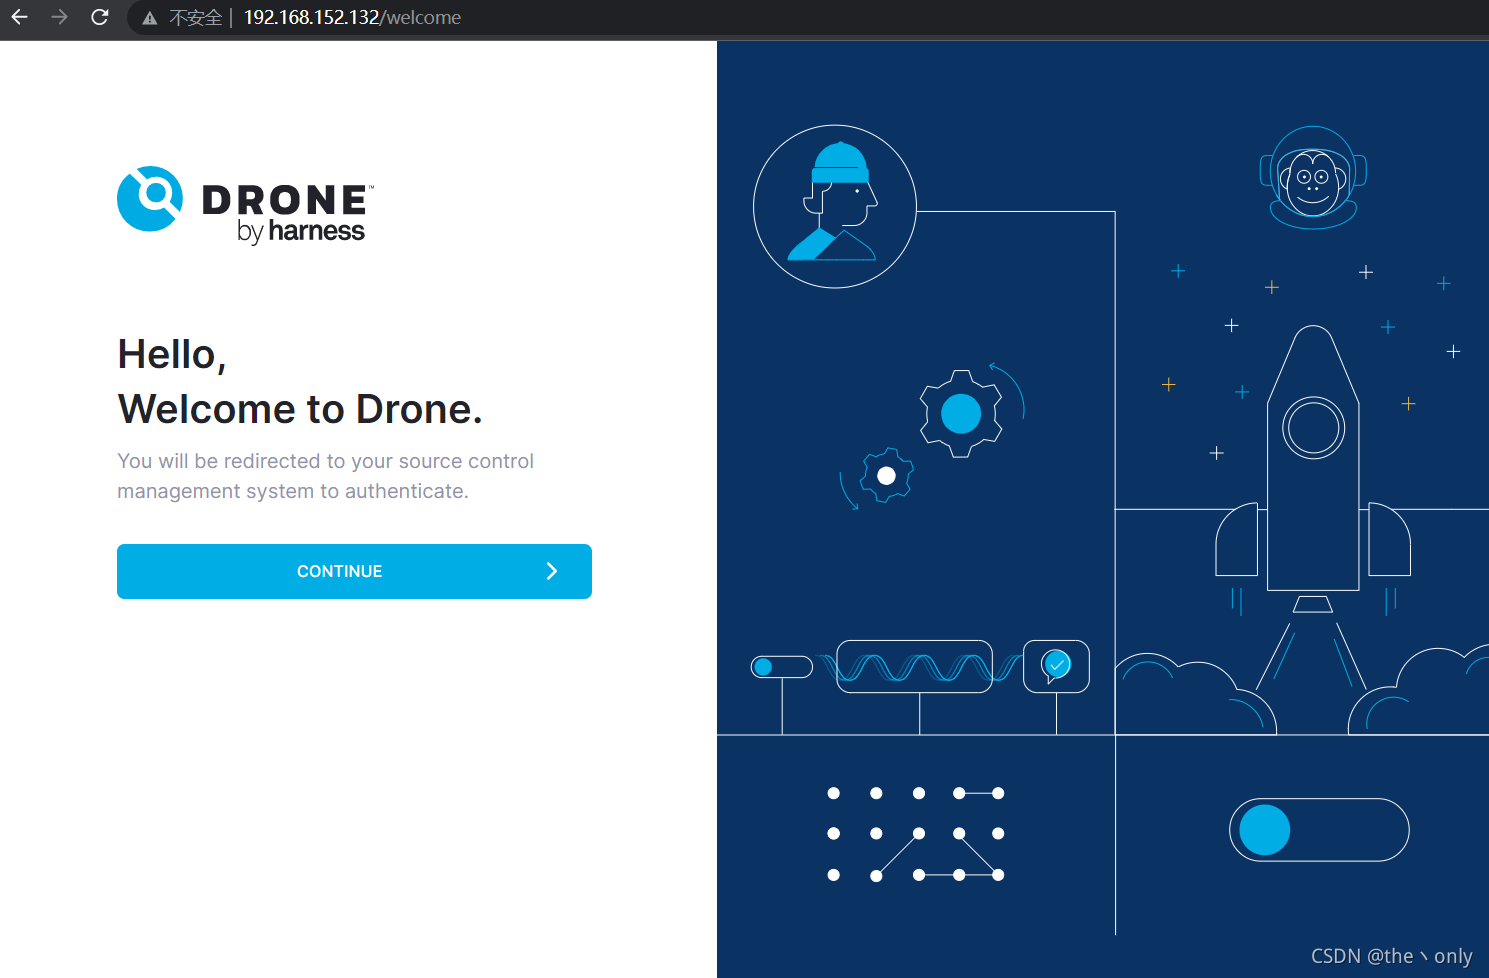The image size is (1489, 978).
Task: Click the "by harness" logo text
Action: tap(301, 231)
